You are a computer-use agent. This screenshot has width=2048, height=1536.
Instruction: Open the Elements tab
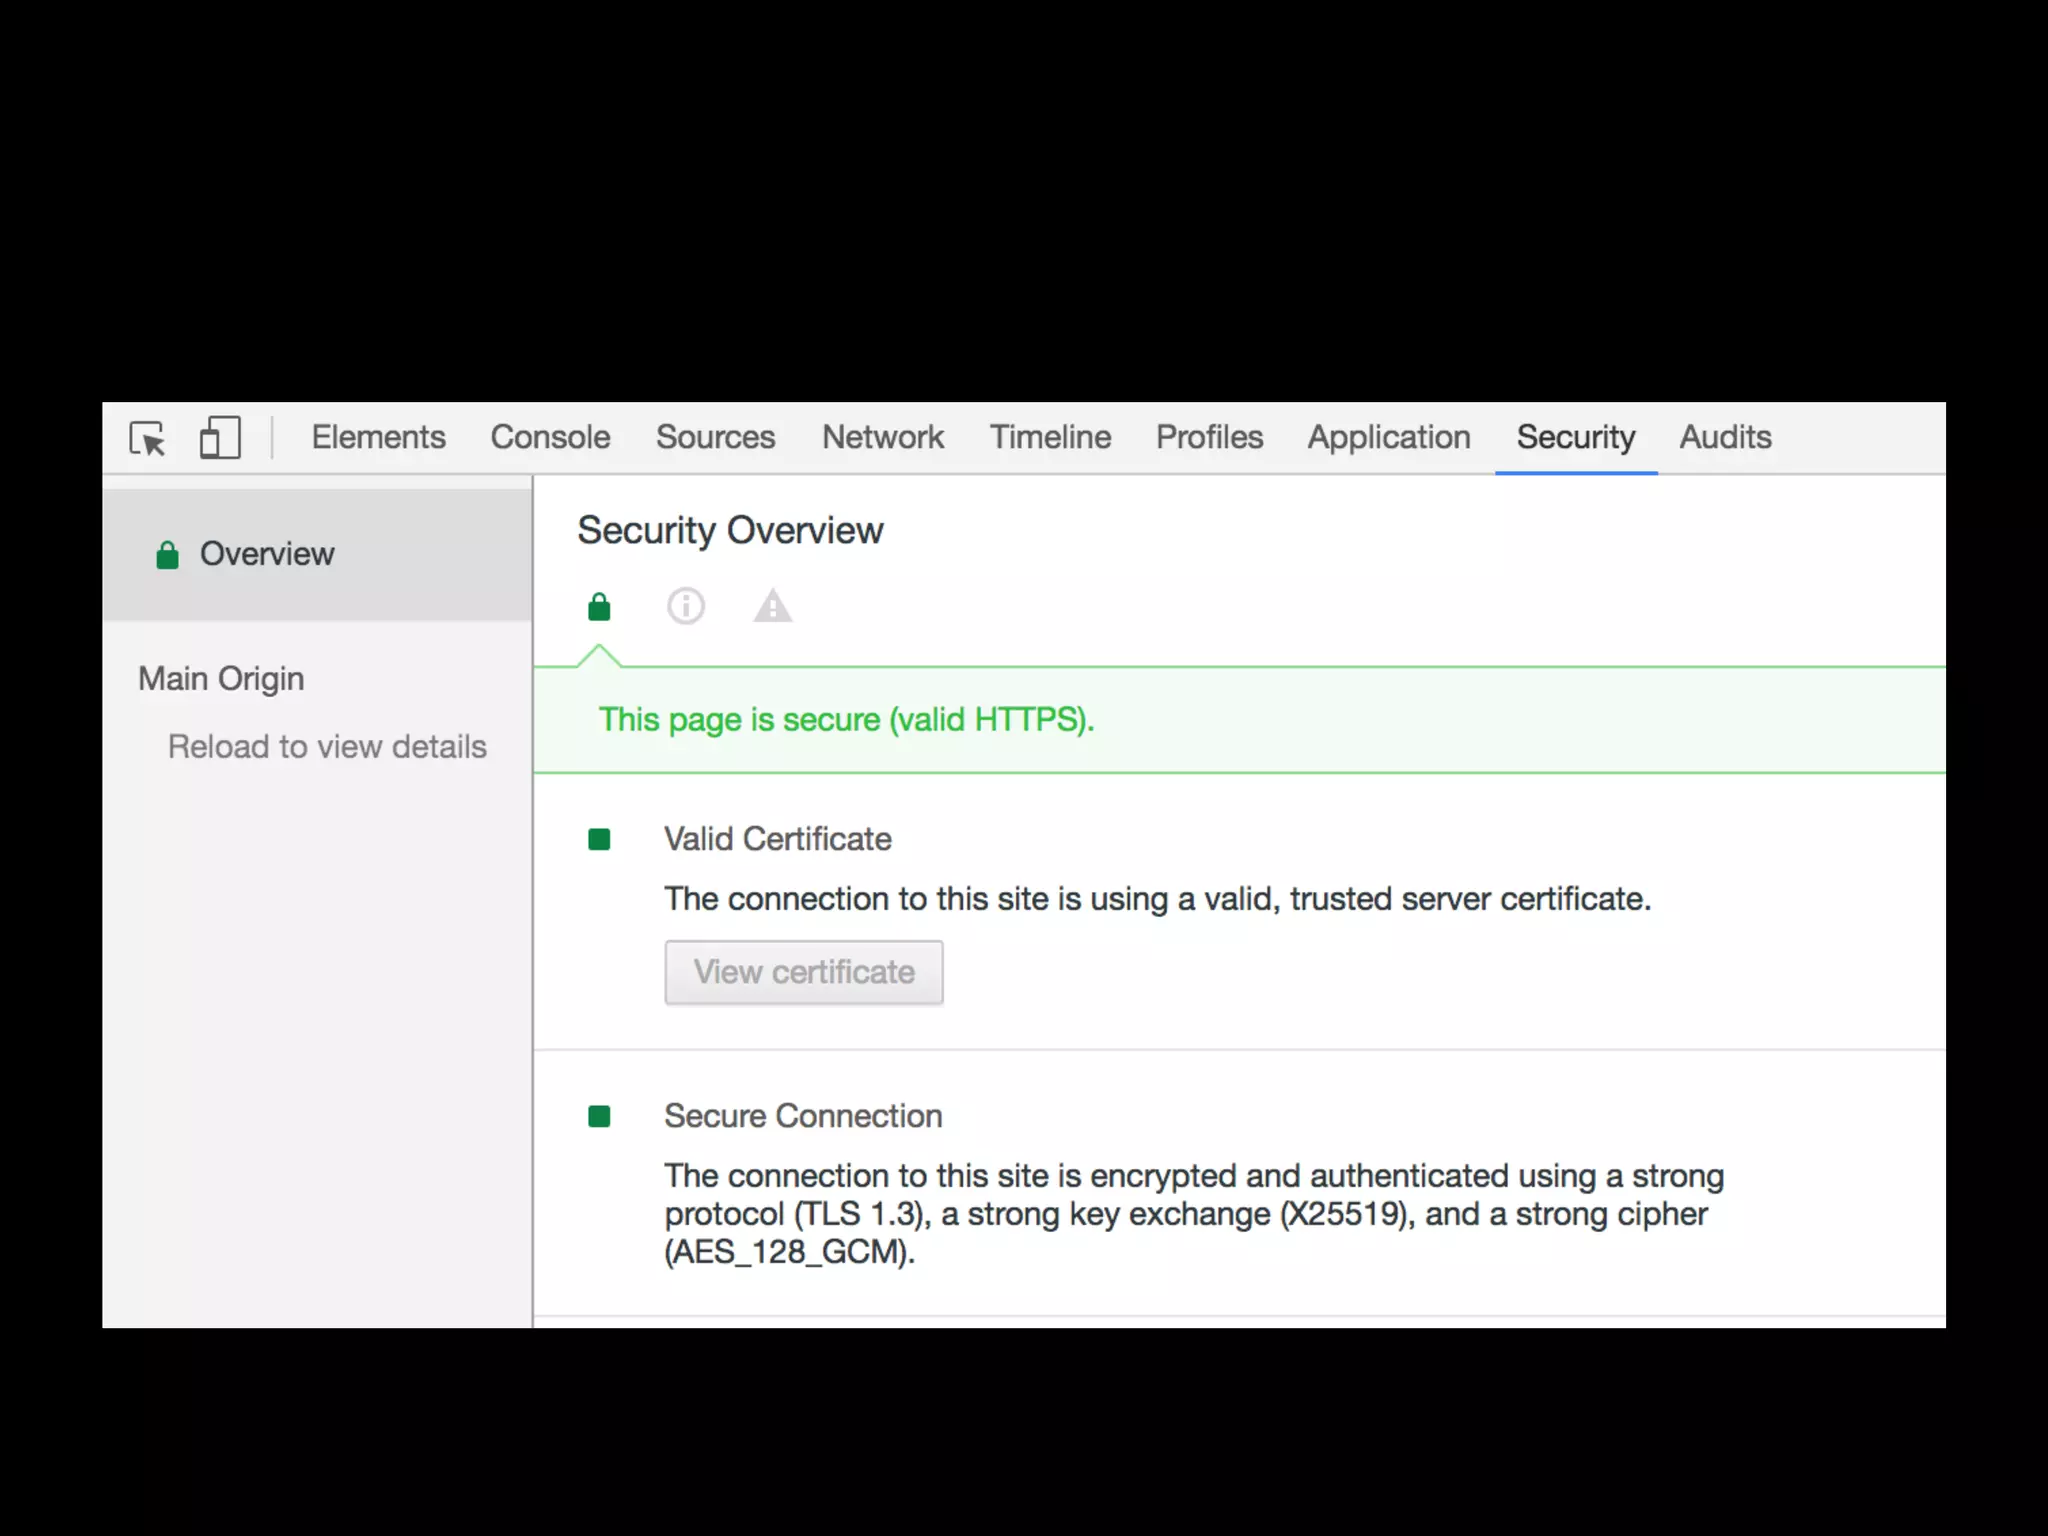pos(378,437)
